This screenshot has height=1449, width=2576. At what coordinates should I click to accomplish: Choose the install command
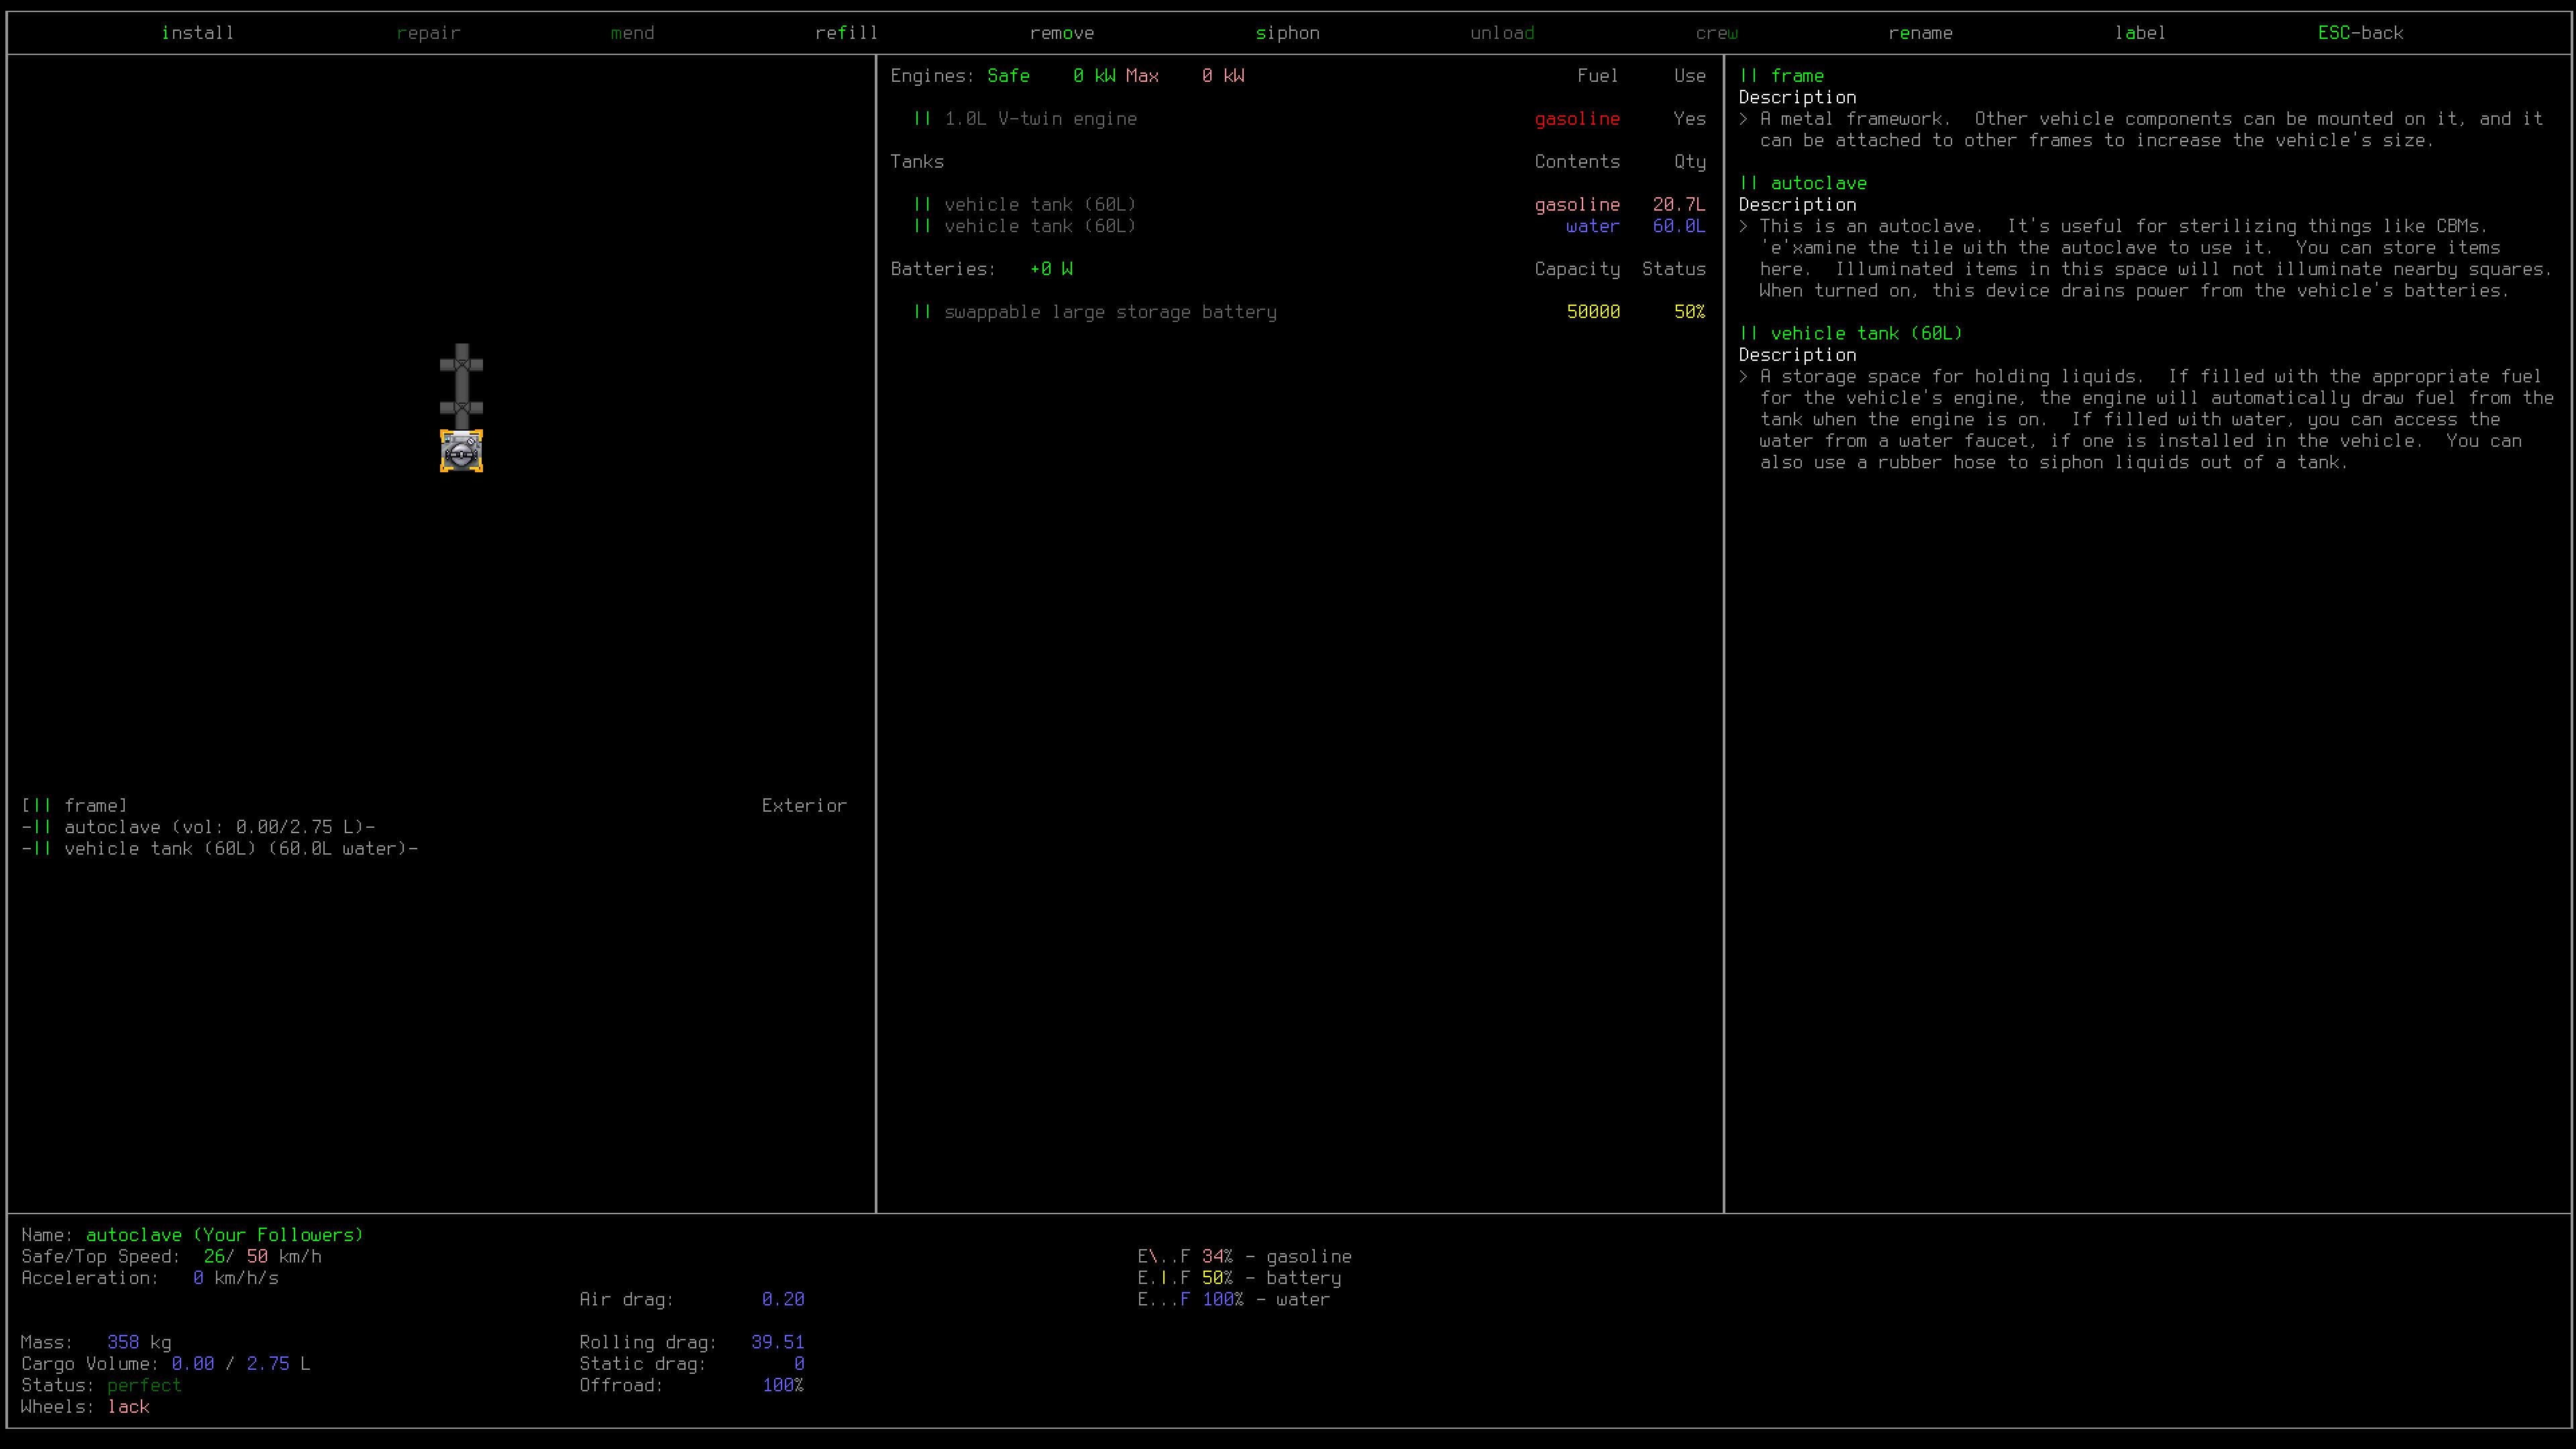pyautogui.click(x=198, y=33)
